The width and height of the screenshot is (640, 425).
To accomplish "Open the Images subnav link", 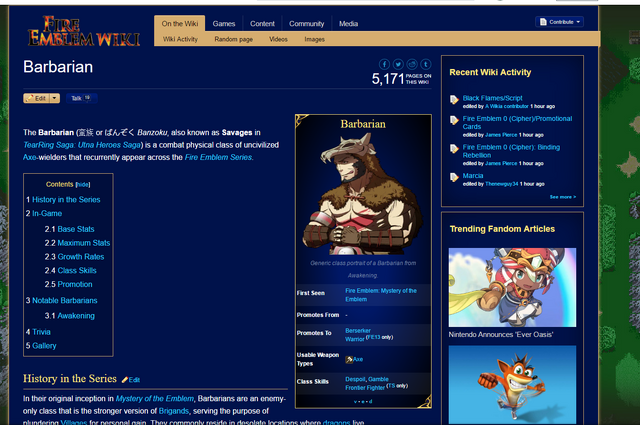I will 314,39.
